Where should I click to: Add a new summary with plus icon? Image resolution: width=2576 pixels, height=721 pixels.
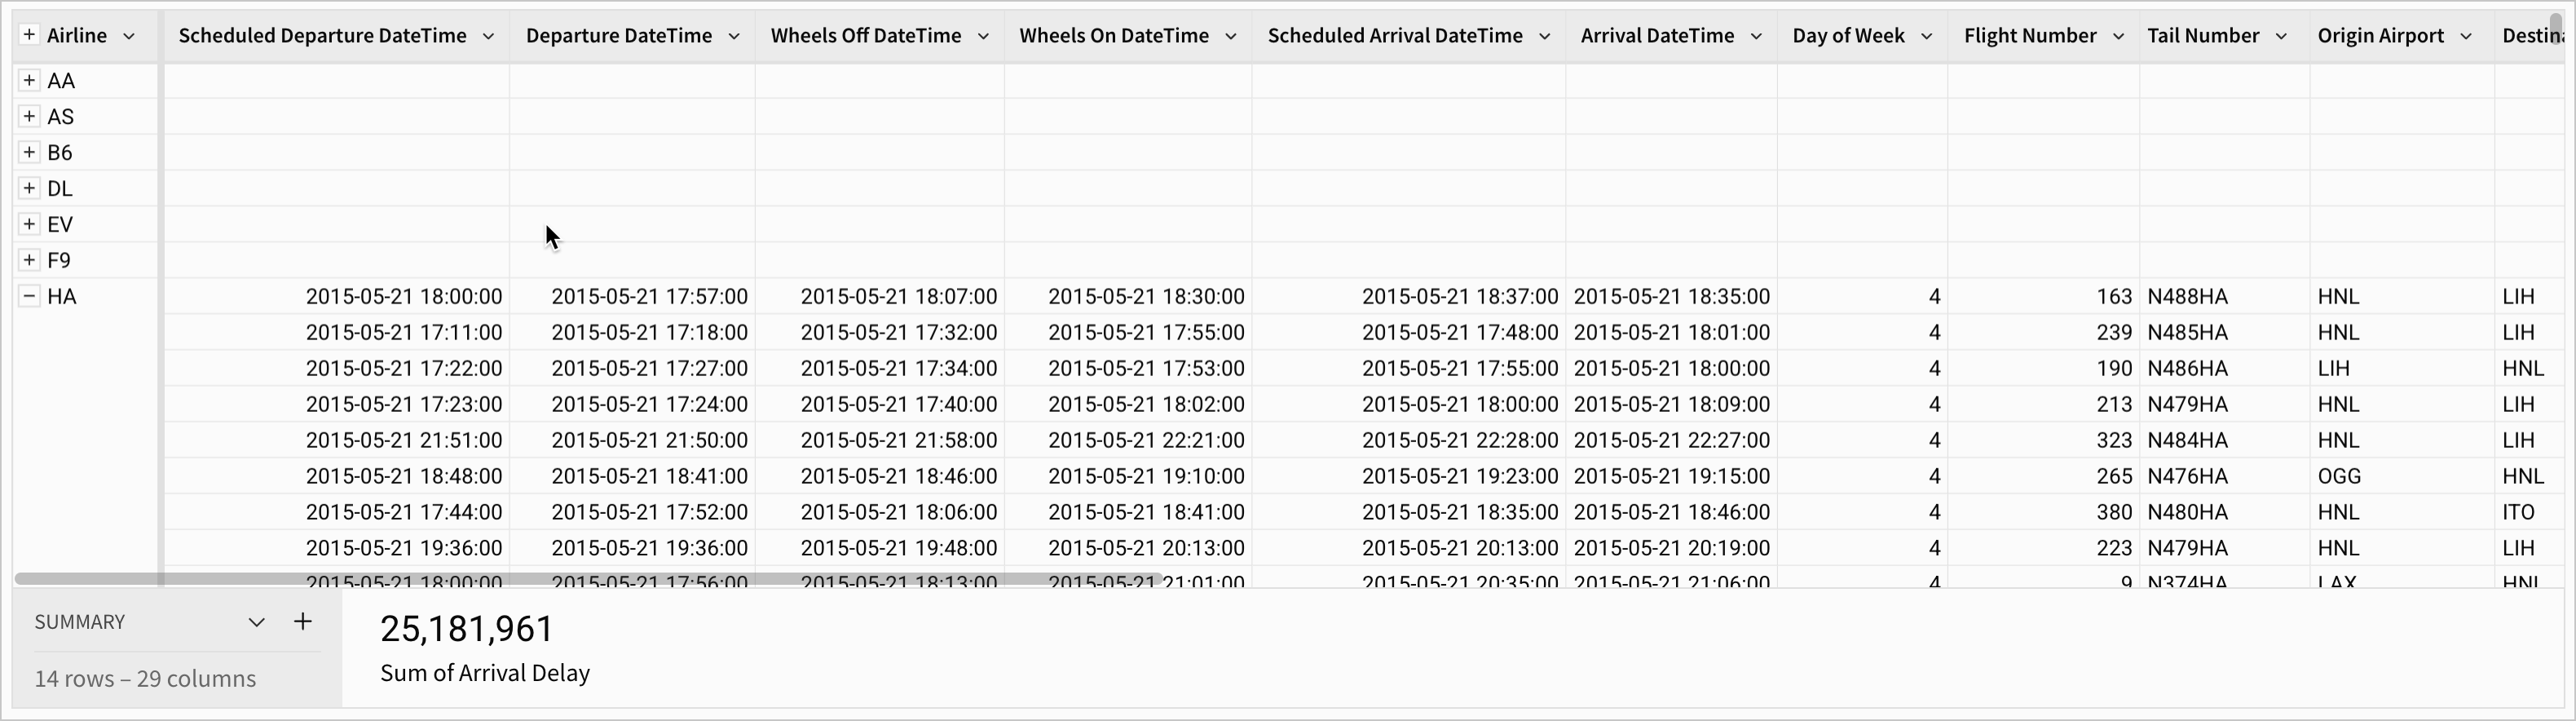click(x=303, y=622)
